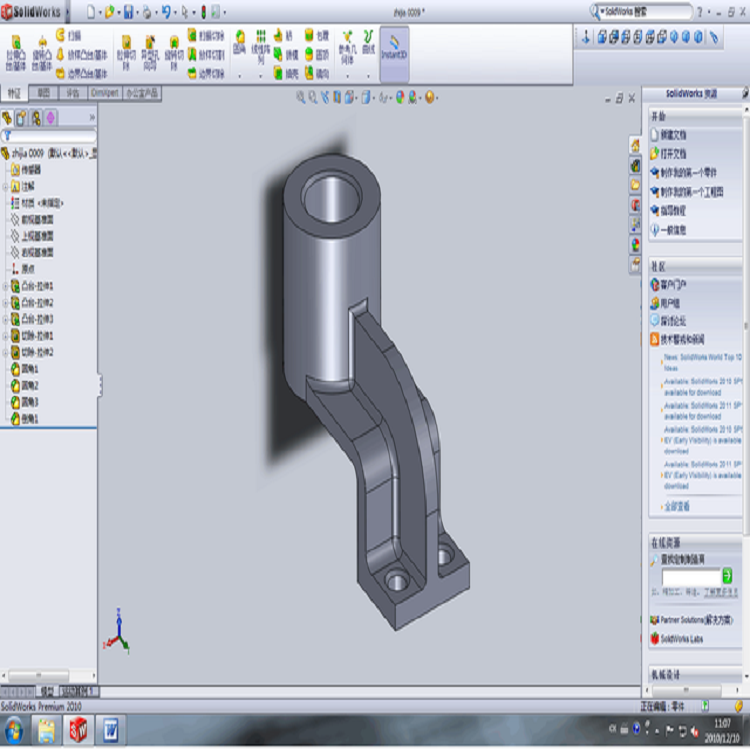Open the dropdown arrow next to the New document icon
The height and width of the screenshot is (750, 750).
[98, 13]
